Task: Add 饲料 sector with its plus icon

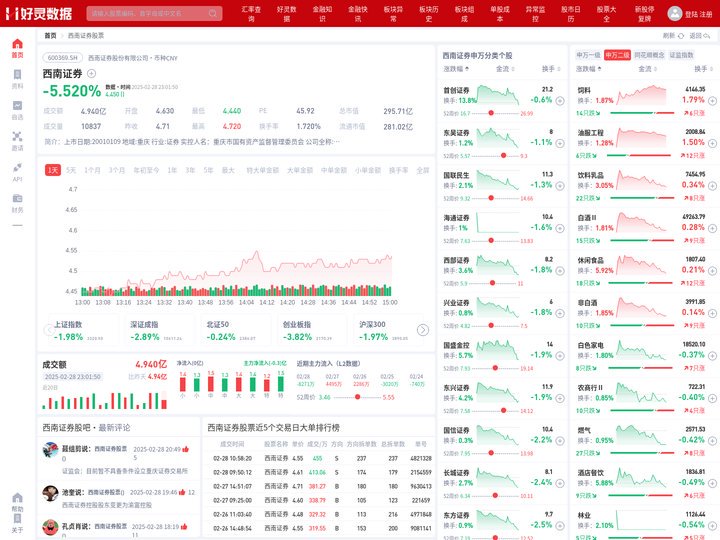Action: click(x=712, y=101)
